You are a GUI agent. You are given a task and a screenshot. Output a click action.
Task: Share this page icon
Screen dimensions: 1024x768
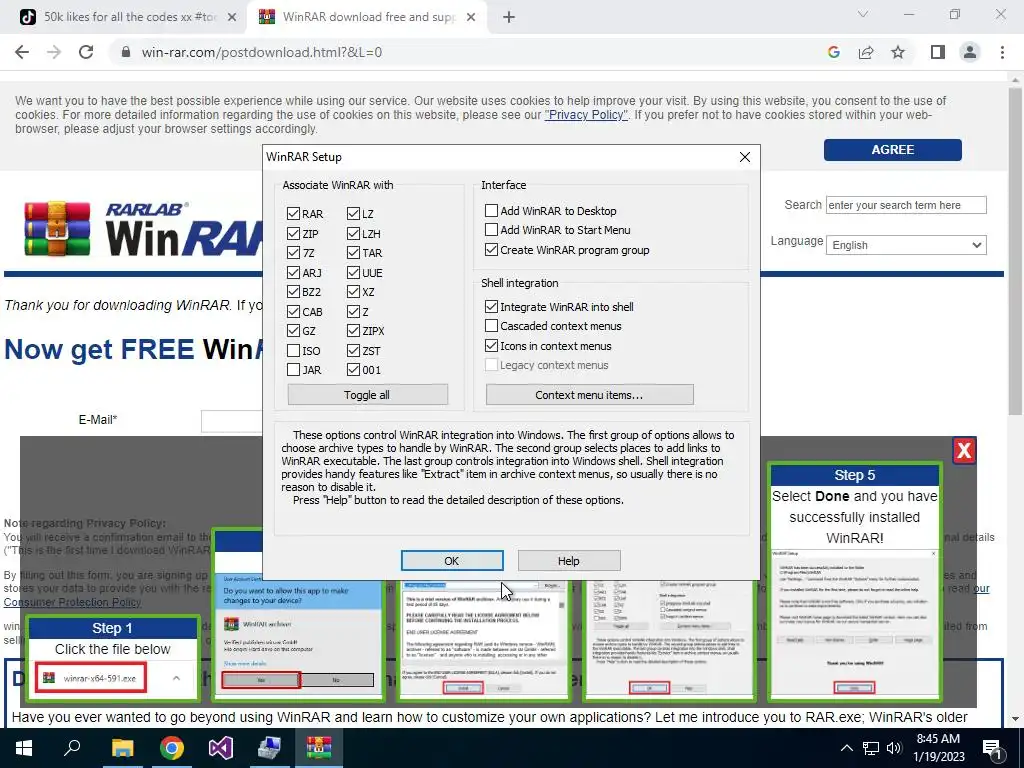866,52
